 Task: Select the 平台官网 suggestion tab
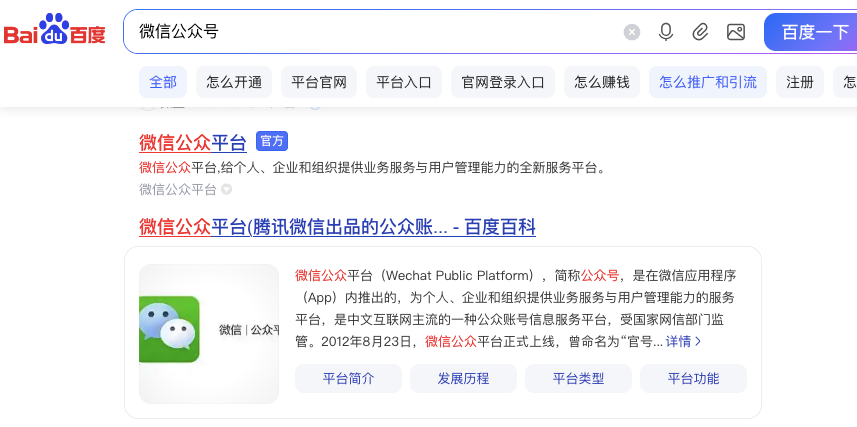[319, 83]
